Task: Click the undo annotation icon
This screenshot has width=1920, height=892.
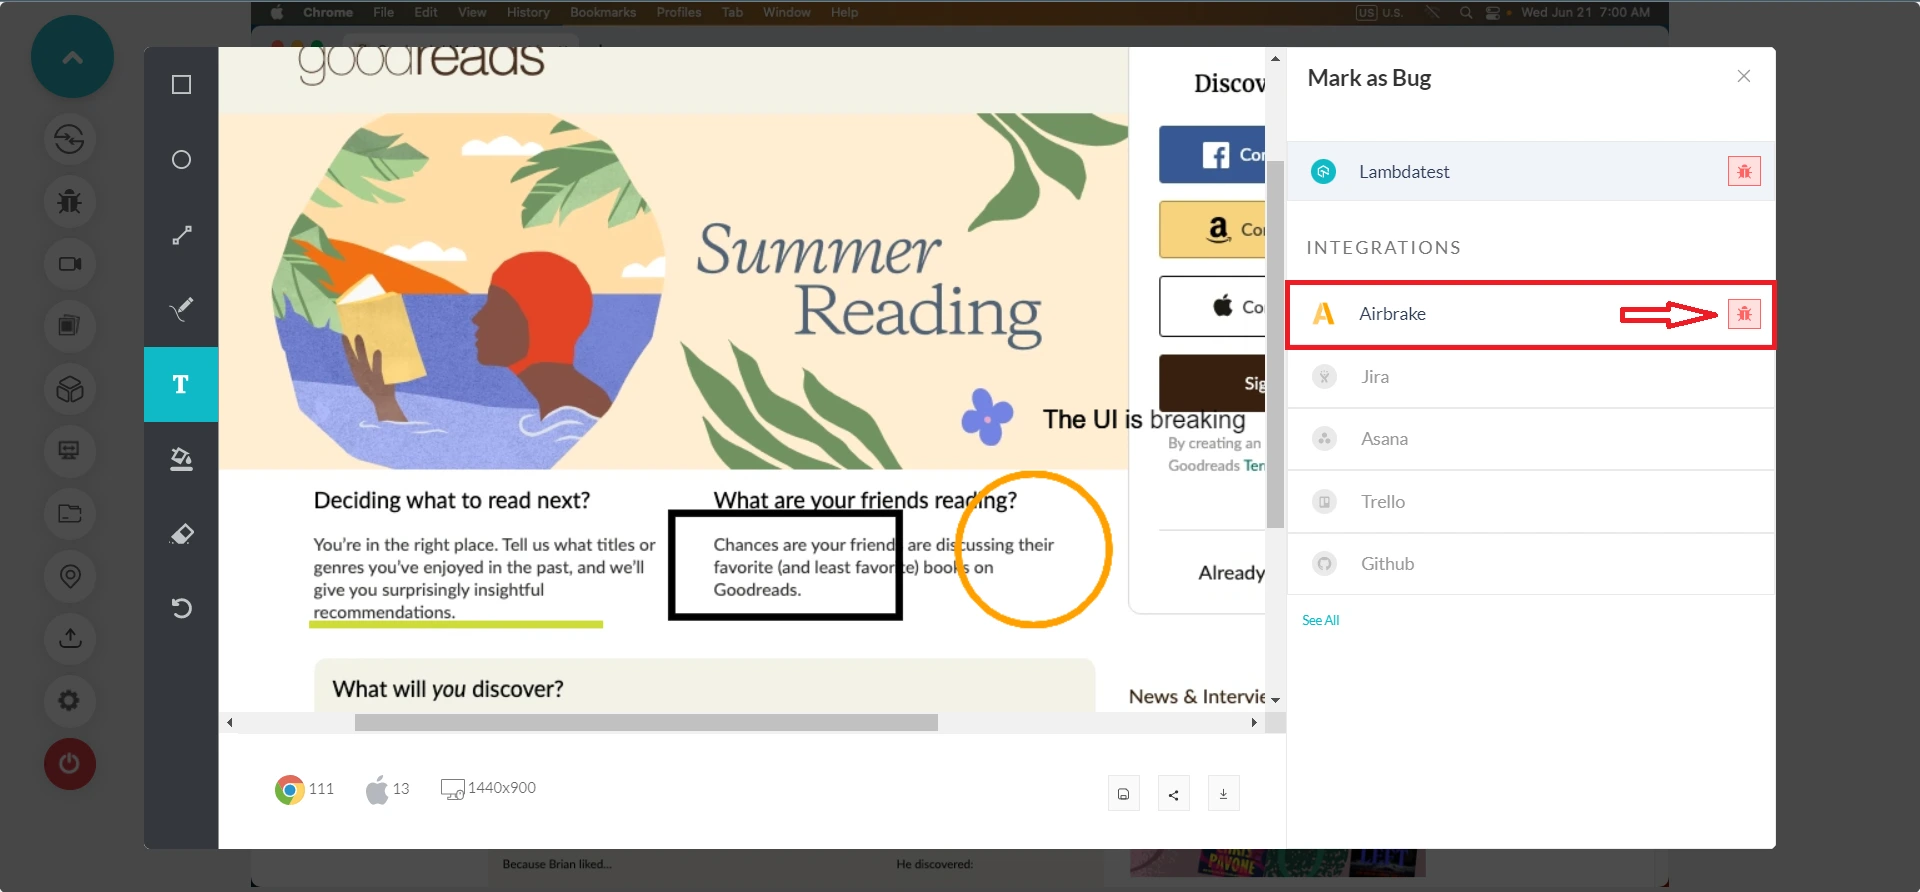Action: [181, 608]
